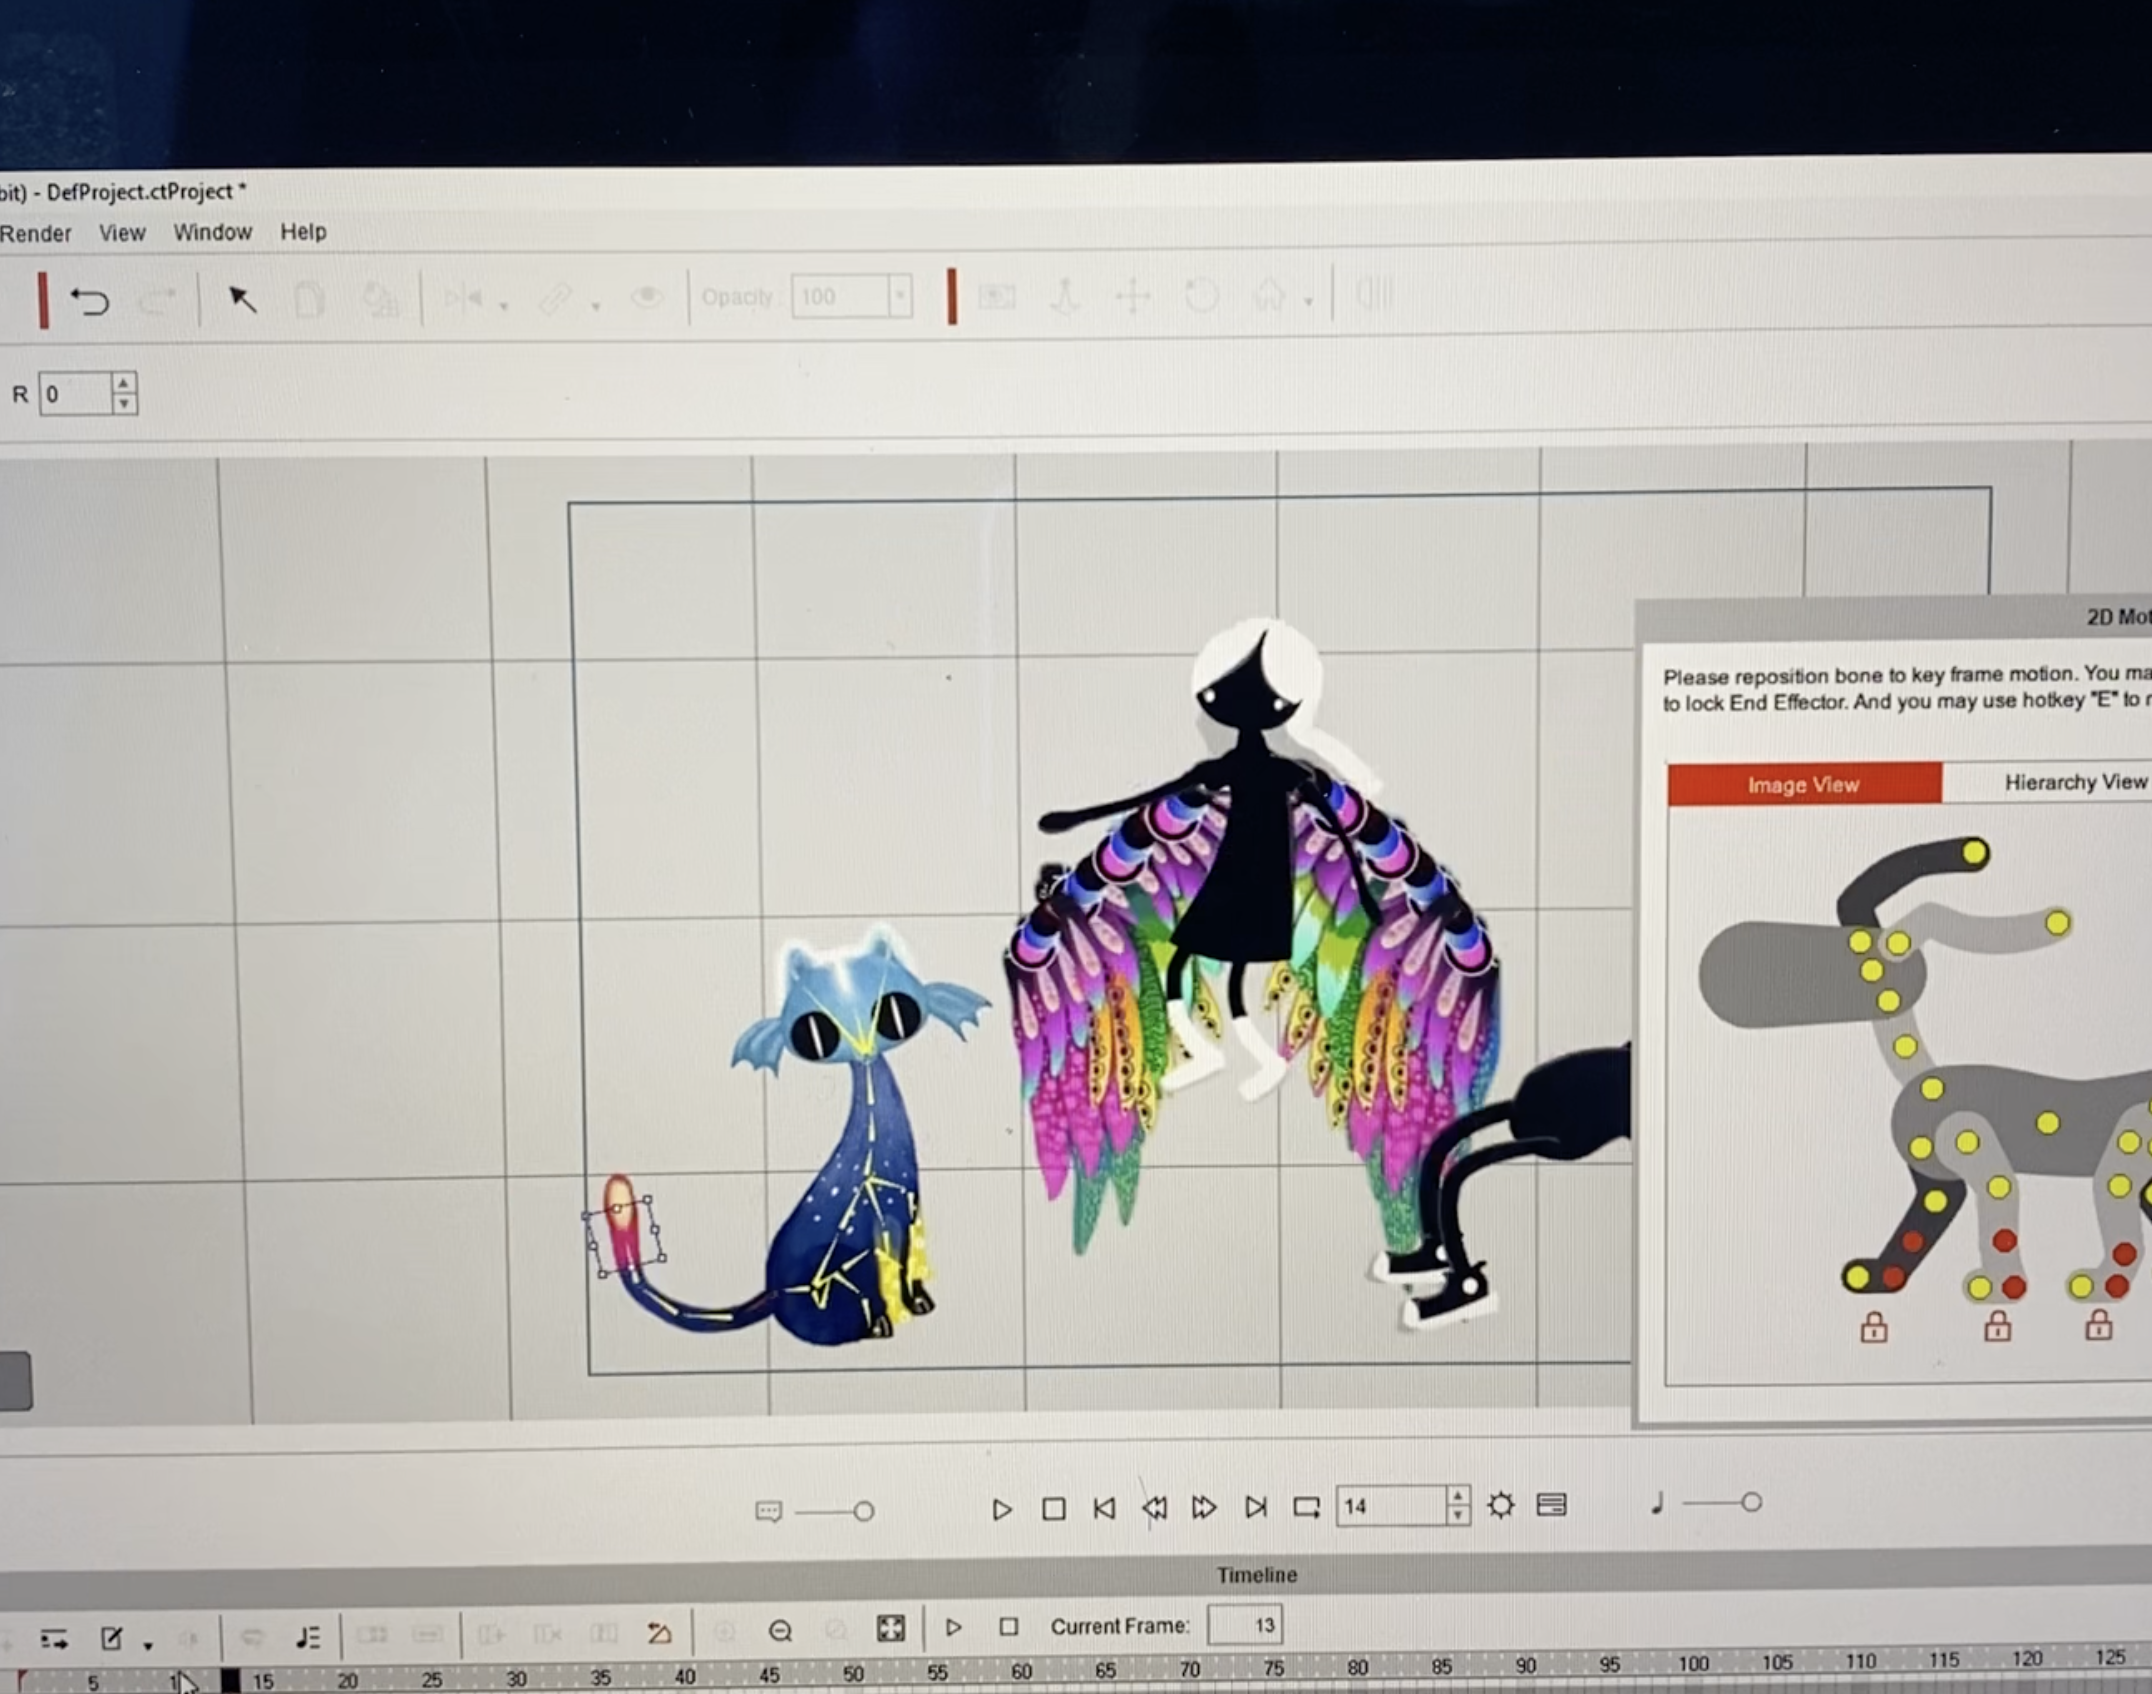Click the Play button in the playback bar
The height and width of the screenshot is (1694, 2152).
point(1001,1509)
